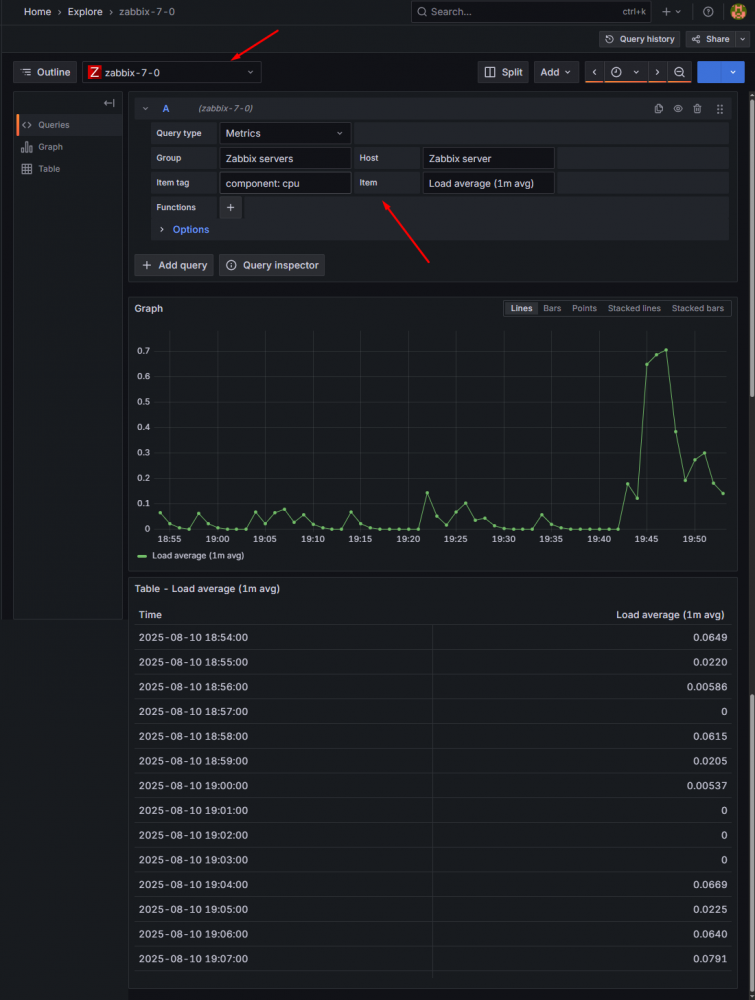Select Bars graph style

(552, 309)
